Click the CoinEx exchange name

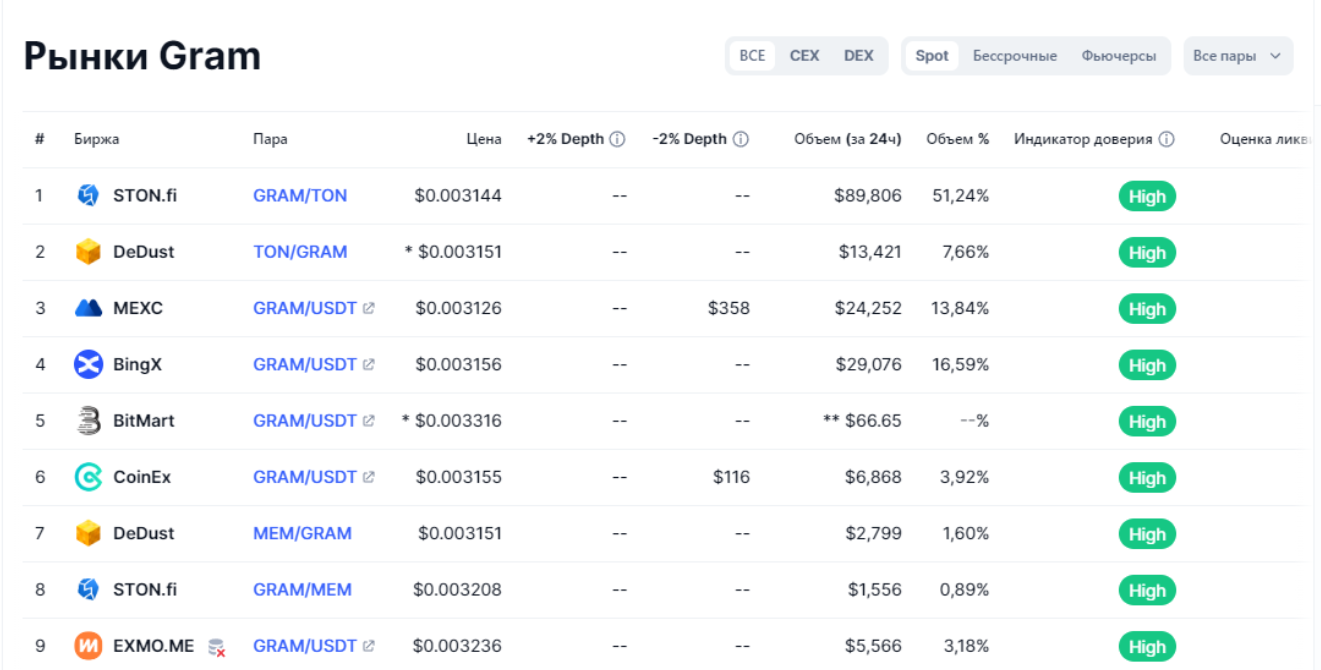[142, 477]
